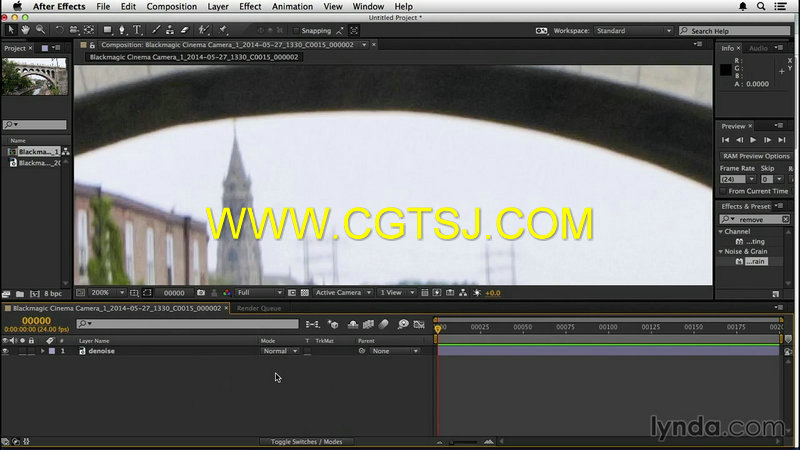Jump to first frame in Preview panel

[725, 140]
